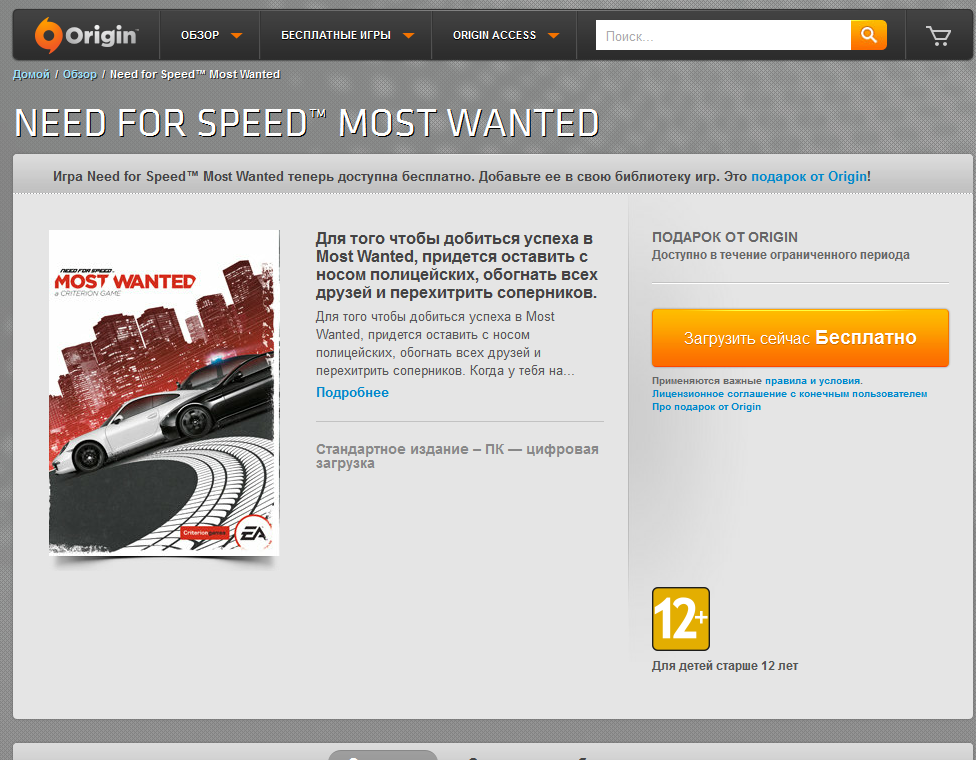Image resolution: width=976 pixels, height=760 pixels.
Task: Go to Домой breadcrumb link
Action: 31,74
